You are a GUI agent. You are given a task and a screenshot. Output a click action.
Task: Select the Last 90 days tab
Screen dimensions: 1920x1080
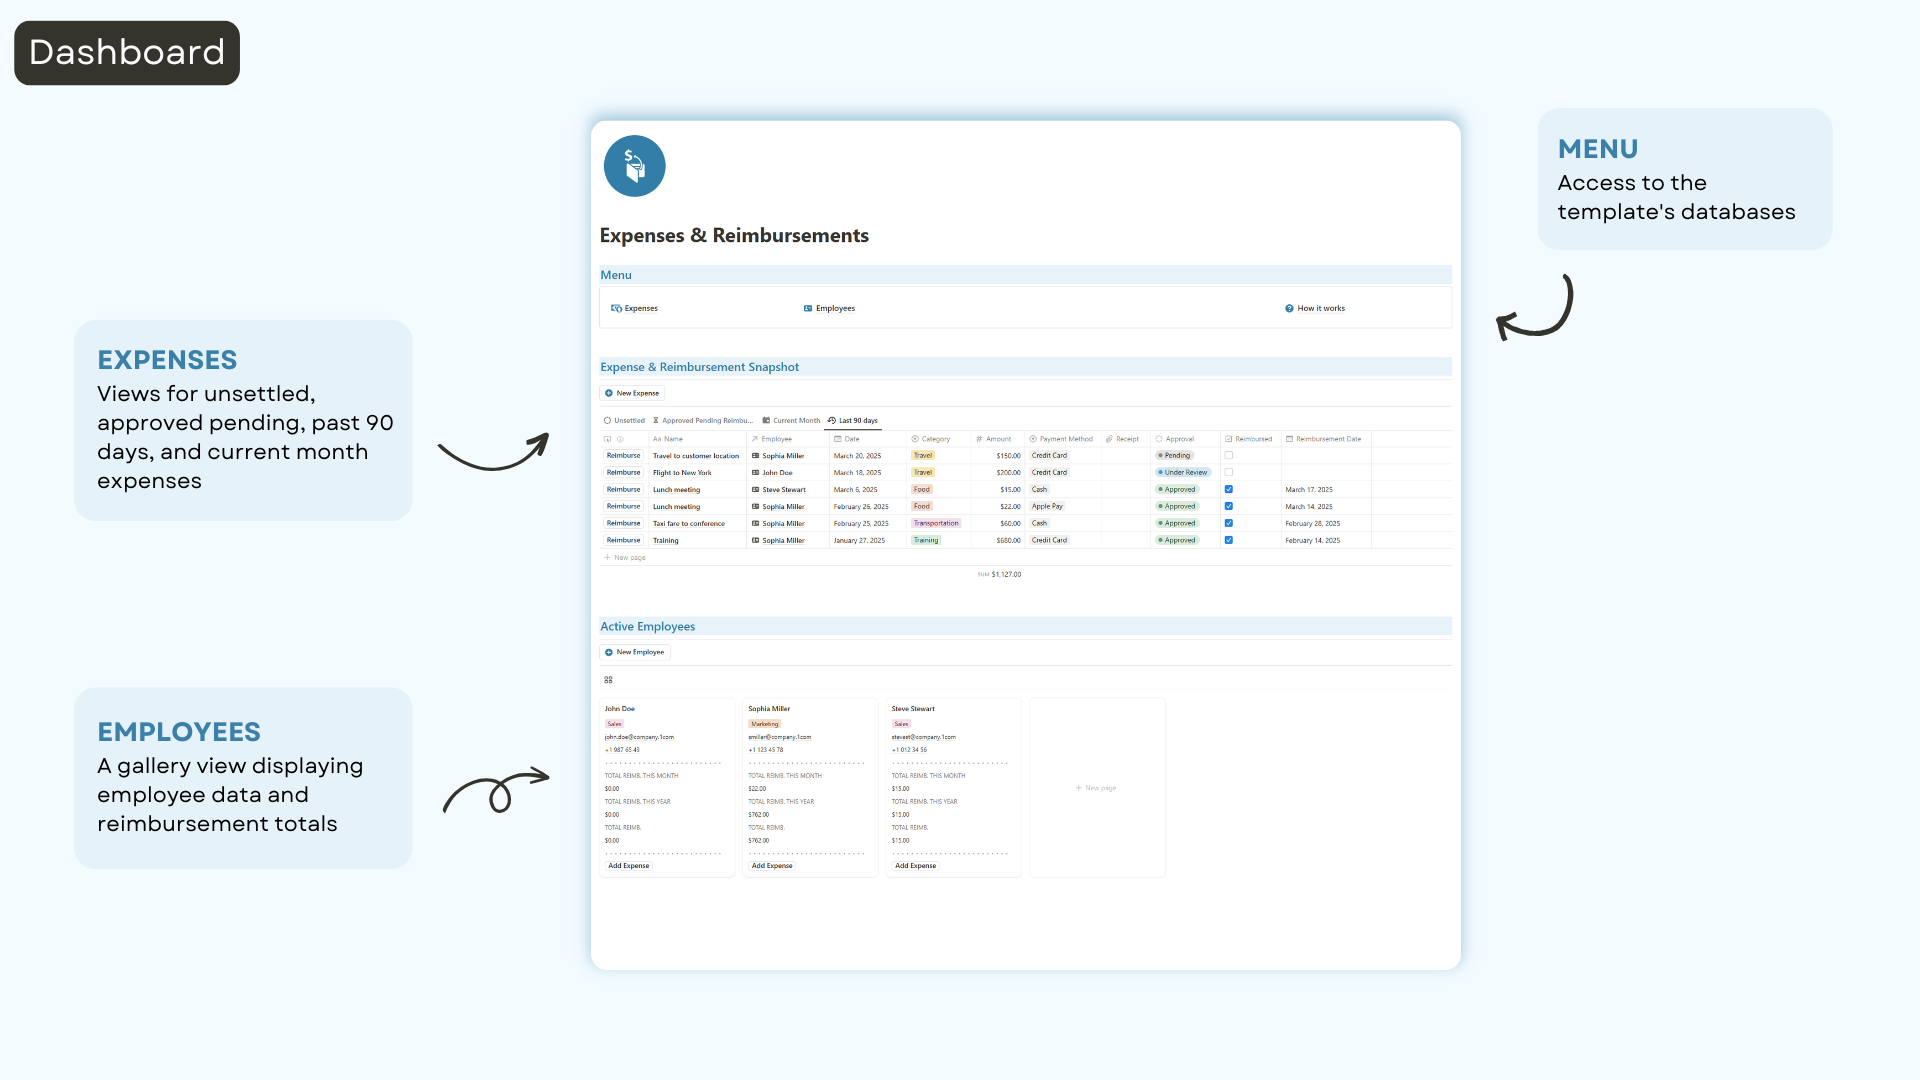853,420
